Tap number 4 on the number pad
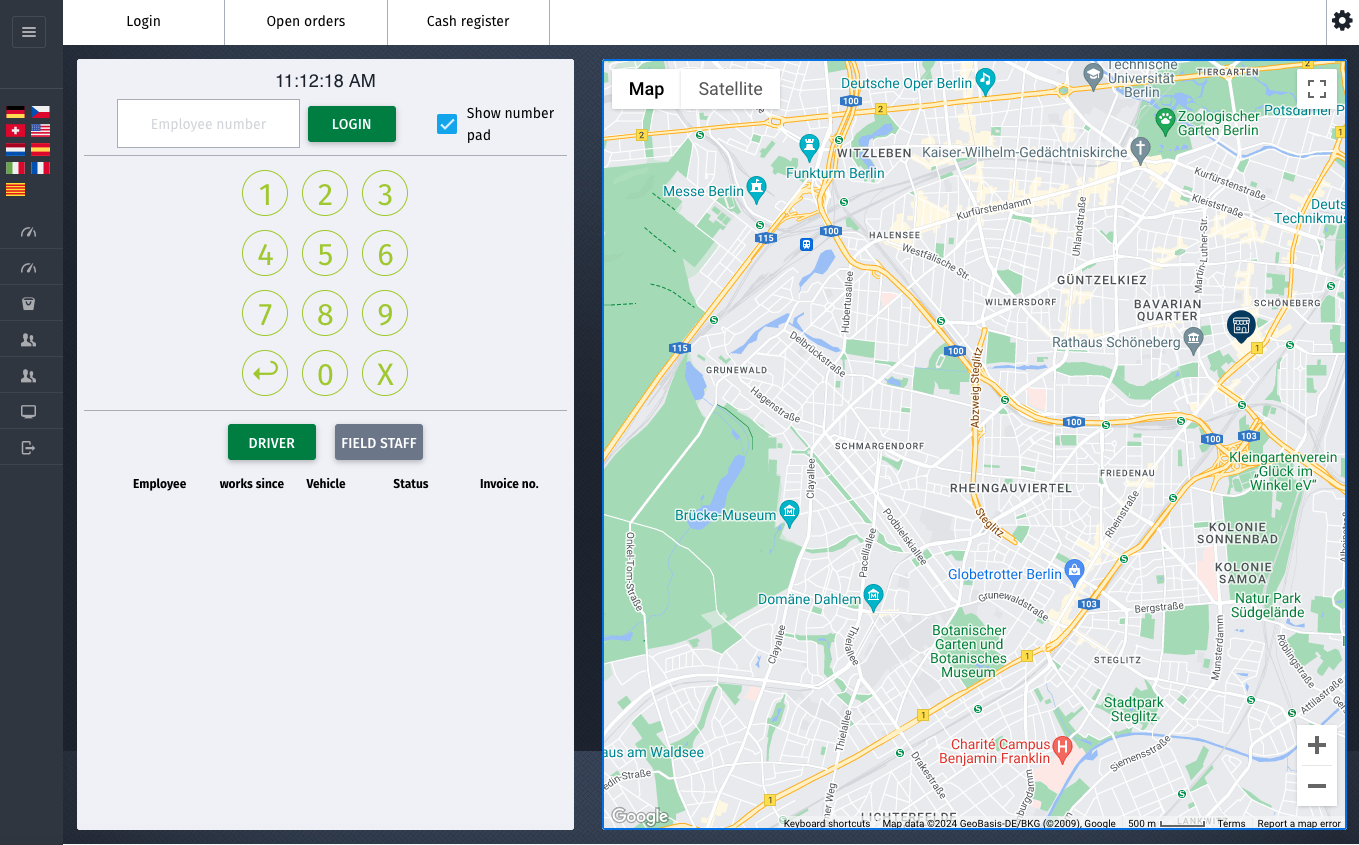This screenshot has height=845, width=1359. click(265, 254)
